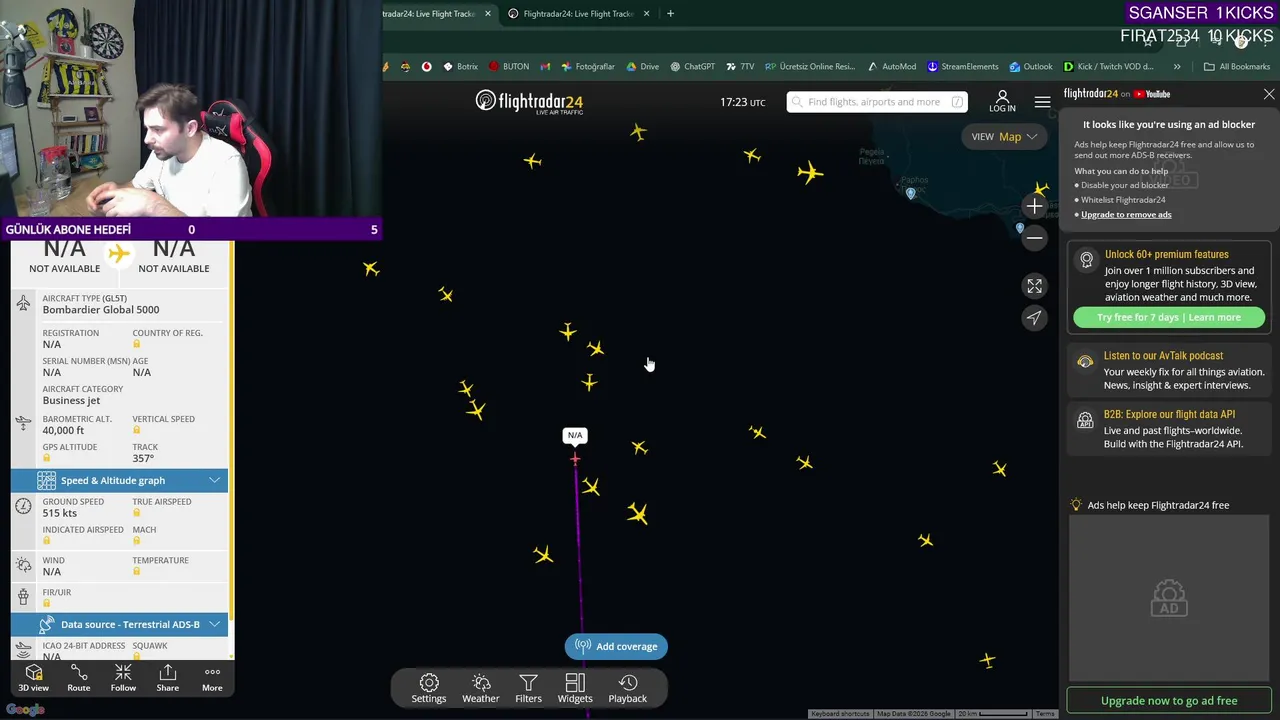1280x720 pixels.
Task: Open the Filters panel
Action: tap(528, 689)
